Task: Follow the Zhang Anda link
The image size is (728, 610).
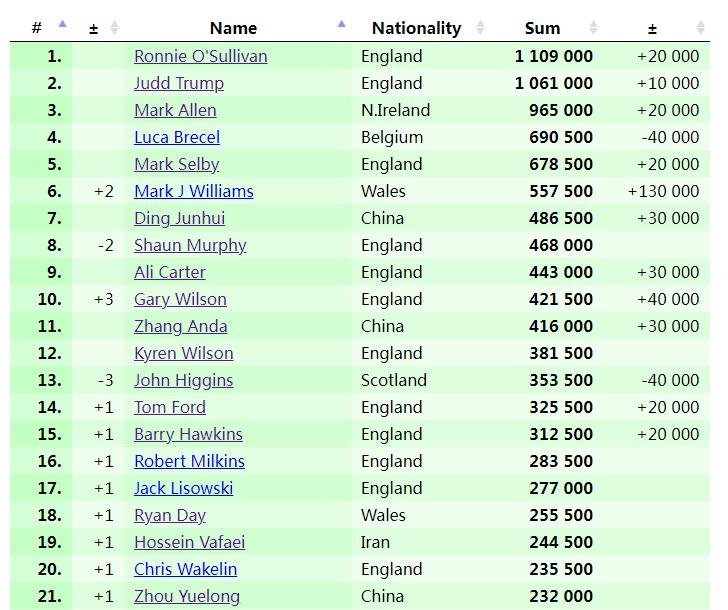Action: point(181,326)
